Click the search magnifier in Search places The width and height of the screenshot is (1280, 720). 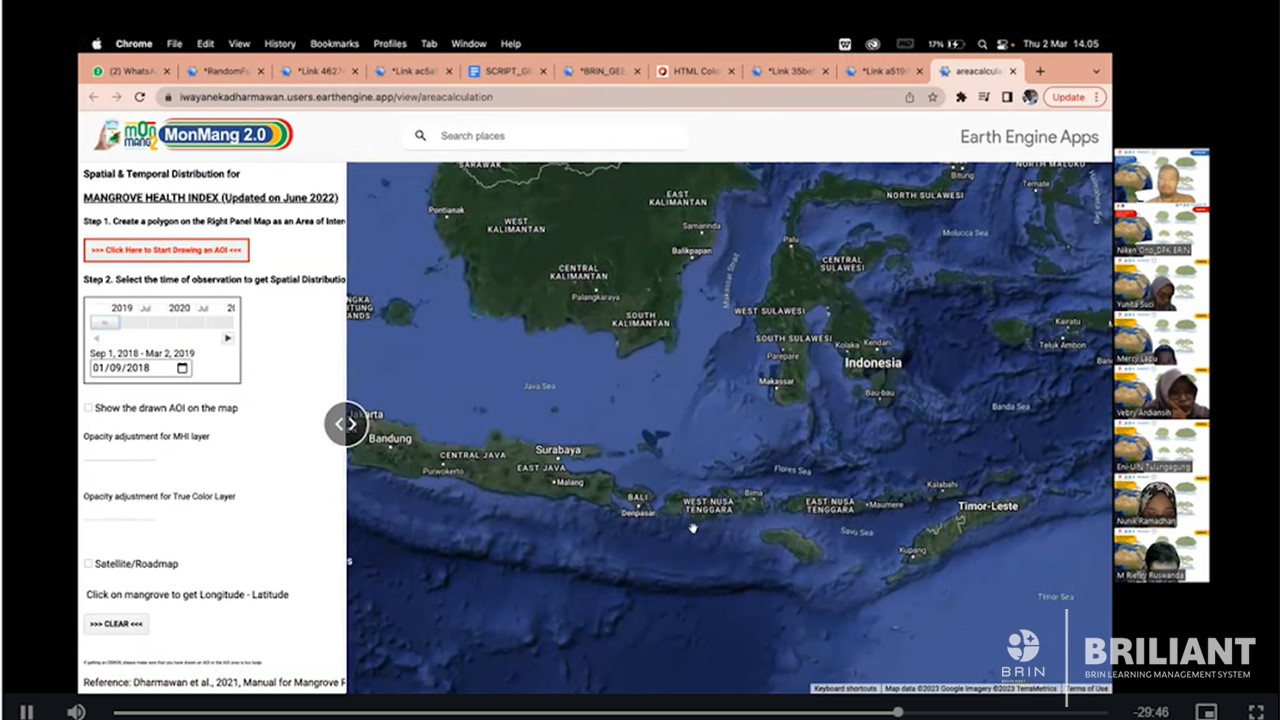[420, 135]
